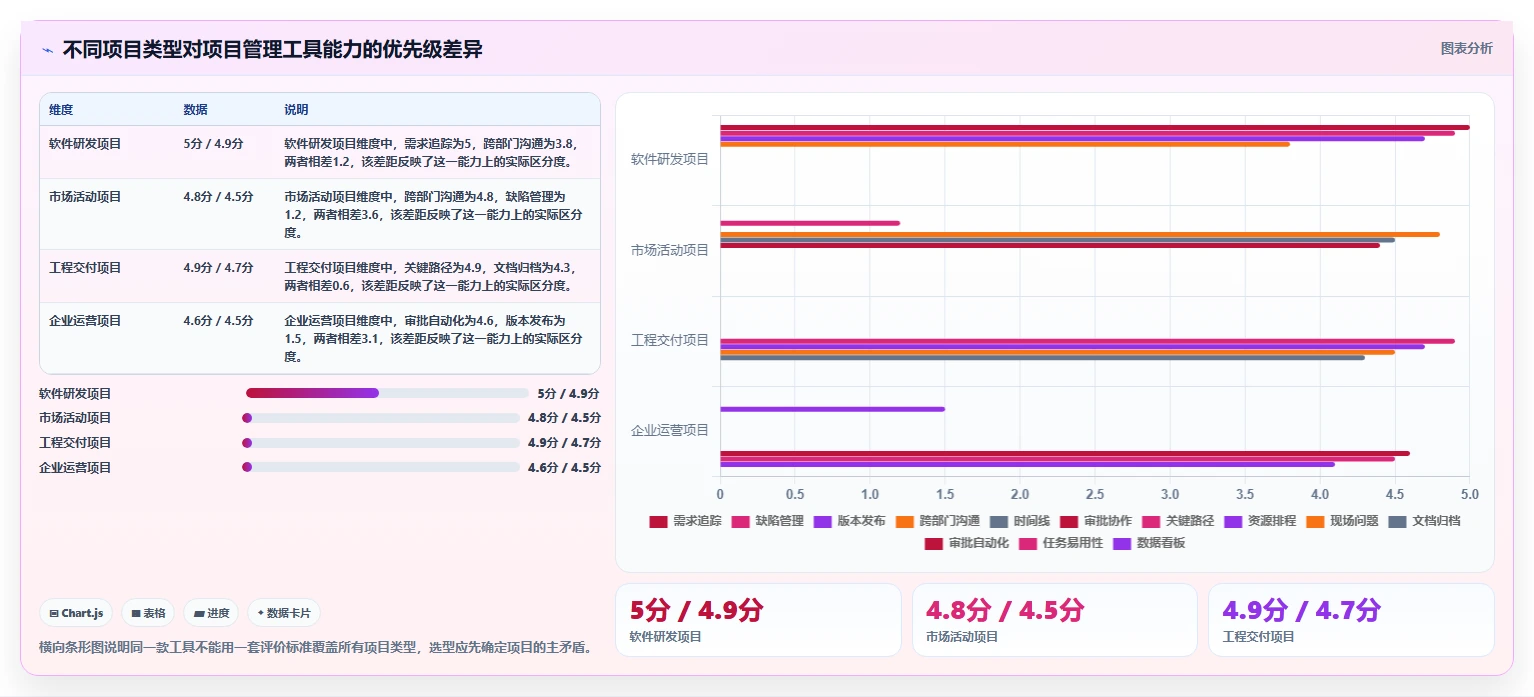
Task: Open the 工程交付项目 data card
Action: point(1351,620)
